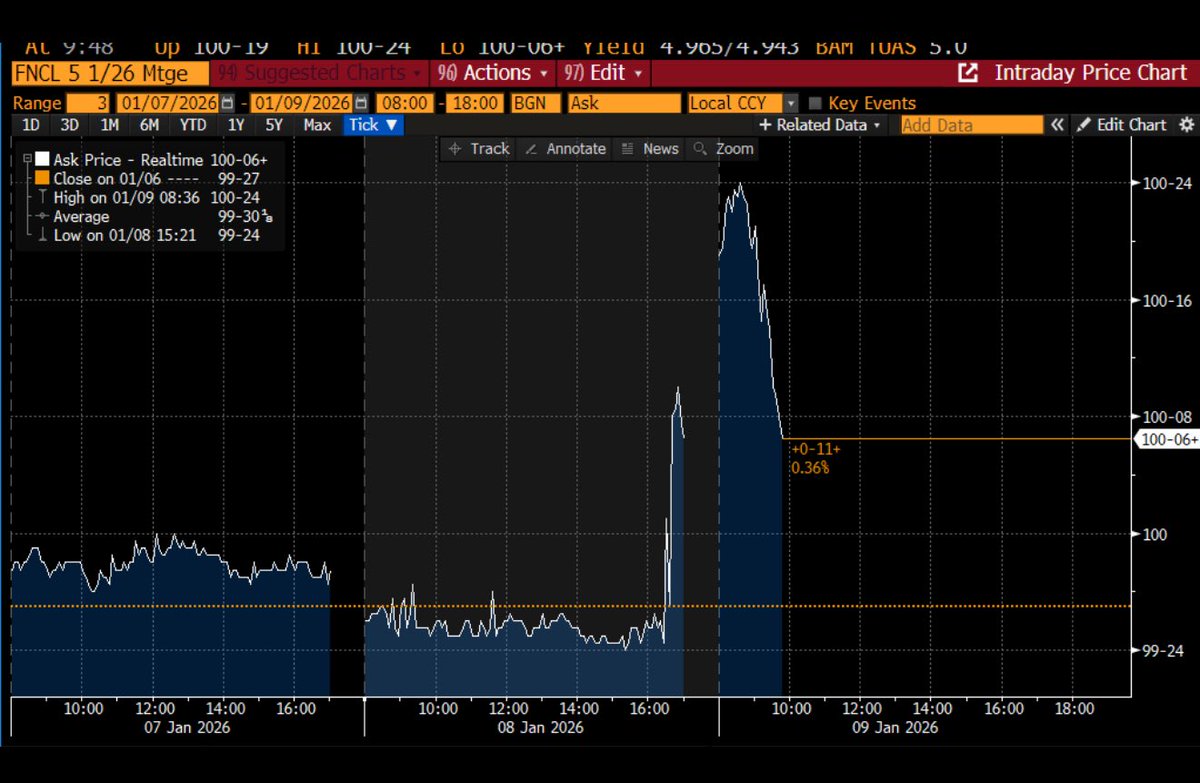The height and width of the screenshot is (783, 1200).
Task: Collapse the legend tree expander
Action: click(25, 160)
